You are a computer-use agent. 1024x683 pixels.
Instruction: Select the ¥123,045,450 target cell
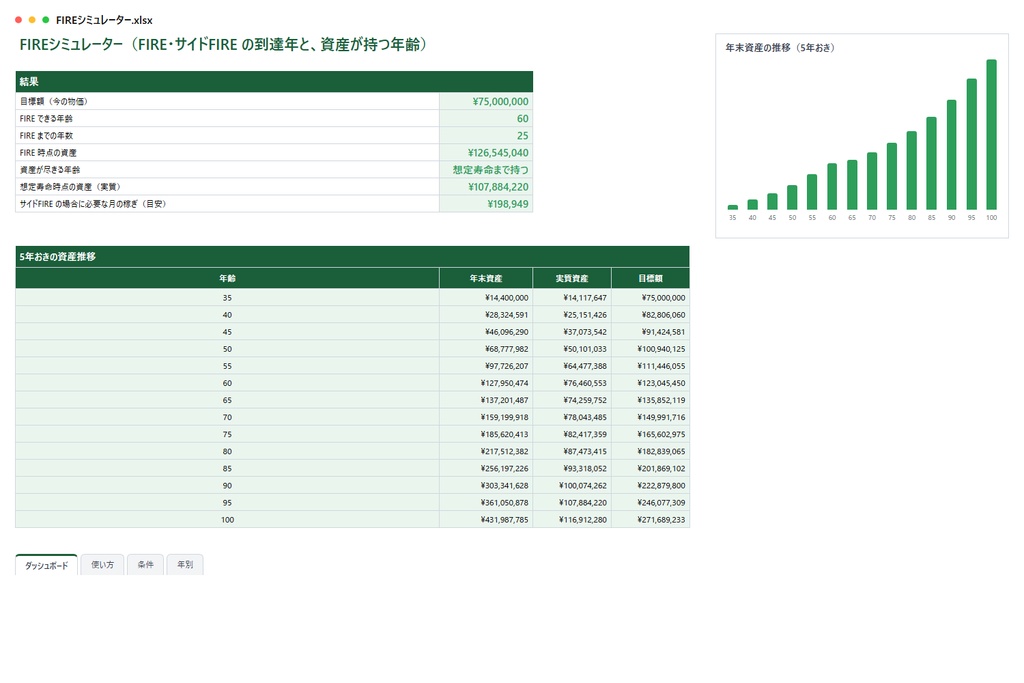[650, 383]
